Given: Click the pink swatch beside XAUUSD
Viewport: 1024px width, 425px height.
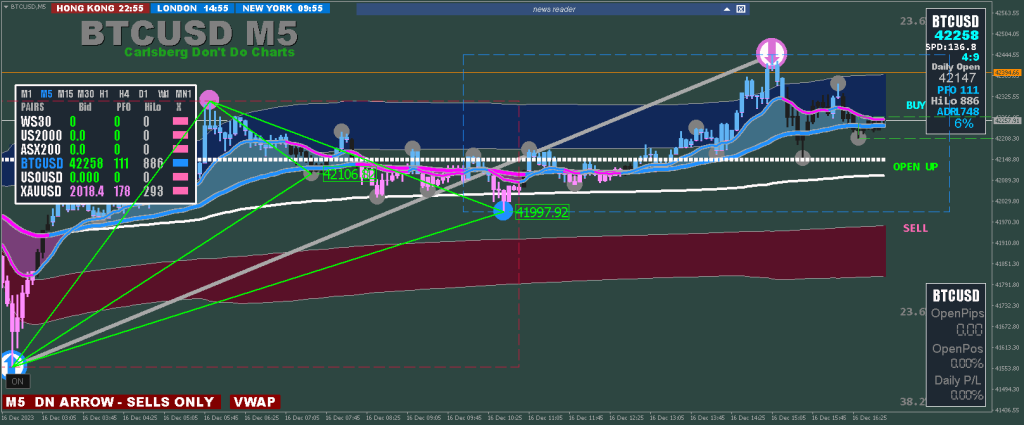Looking at the screenshot, I should pos(180,189).
